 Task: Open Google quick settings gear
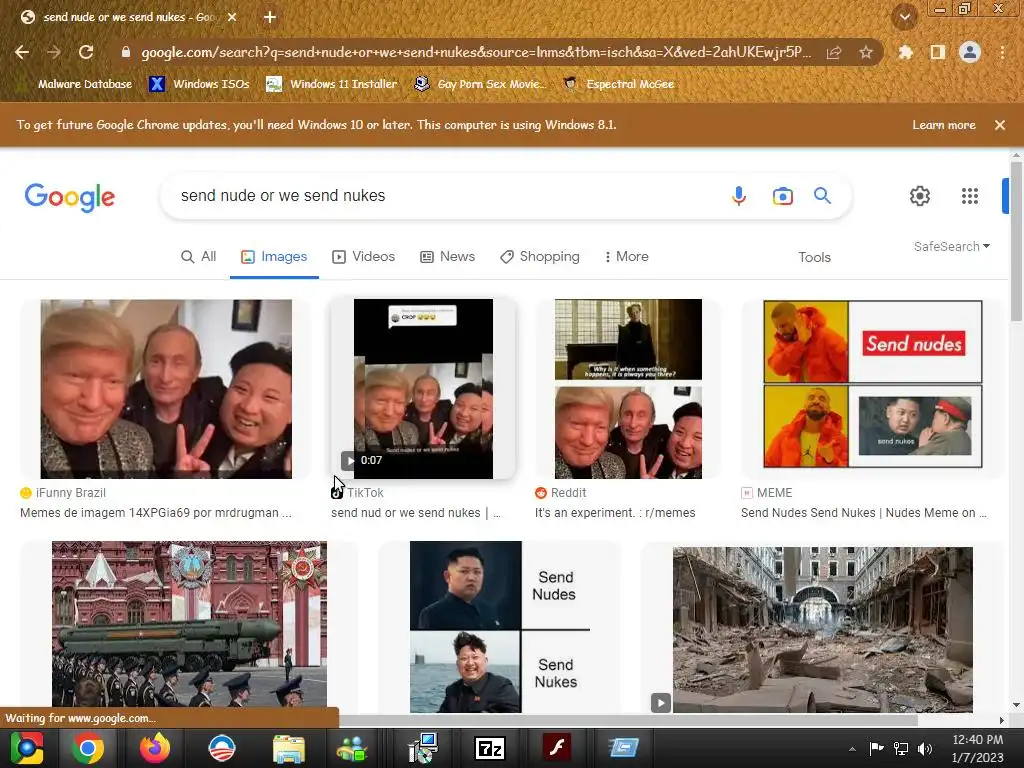point(920,196)
